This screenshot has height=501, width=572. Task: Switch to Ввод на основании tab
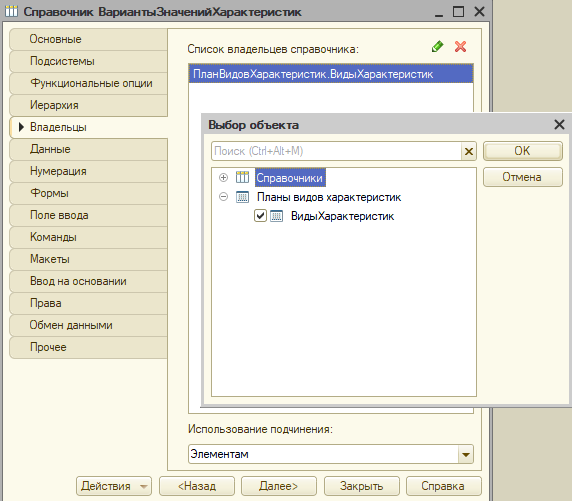[89, 281]
